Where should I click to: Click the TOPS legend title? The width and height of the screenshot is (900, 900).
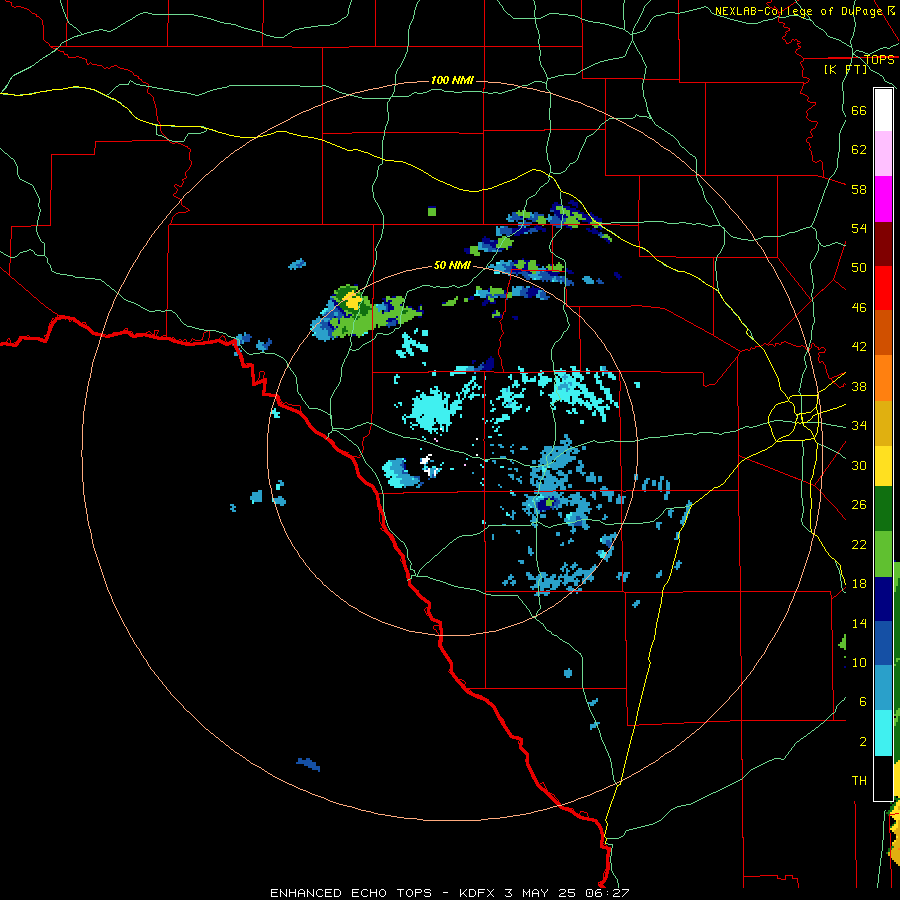[879, 59]
